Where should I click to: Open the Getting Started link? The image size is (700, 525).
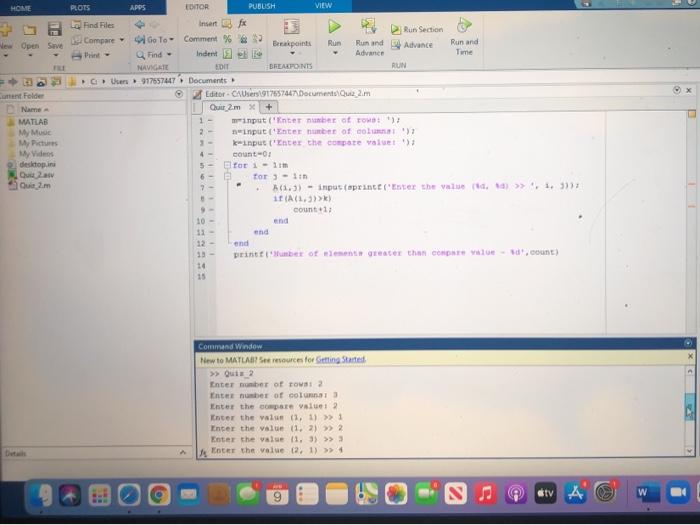click(340, 359)
